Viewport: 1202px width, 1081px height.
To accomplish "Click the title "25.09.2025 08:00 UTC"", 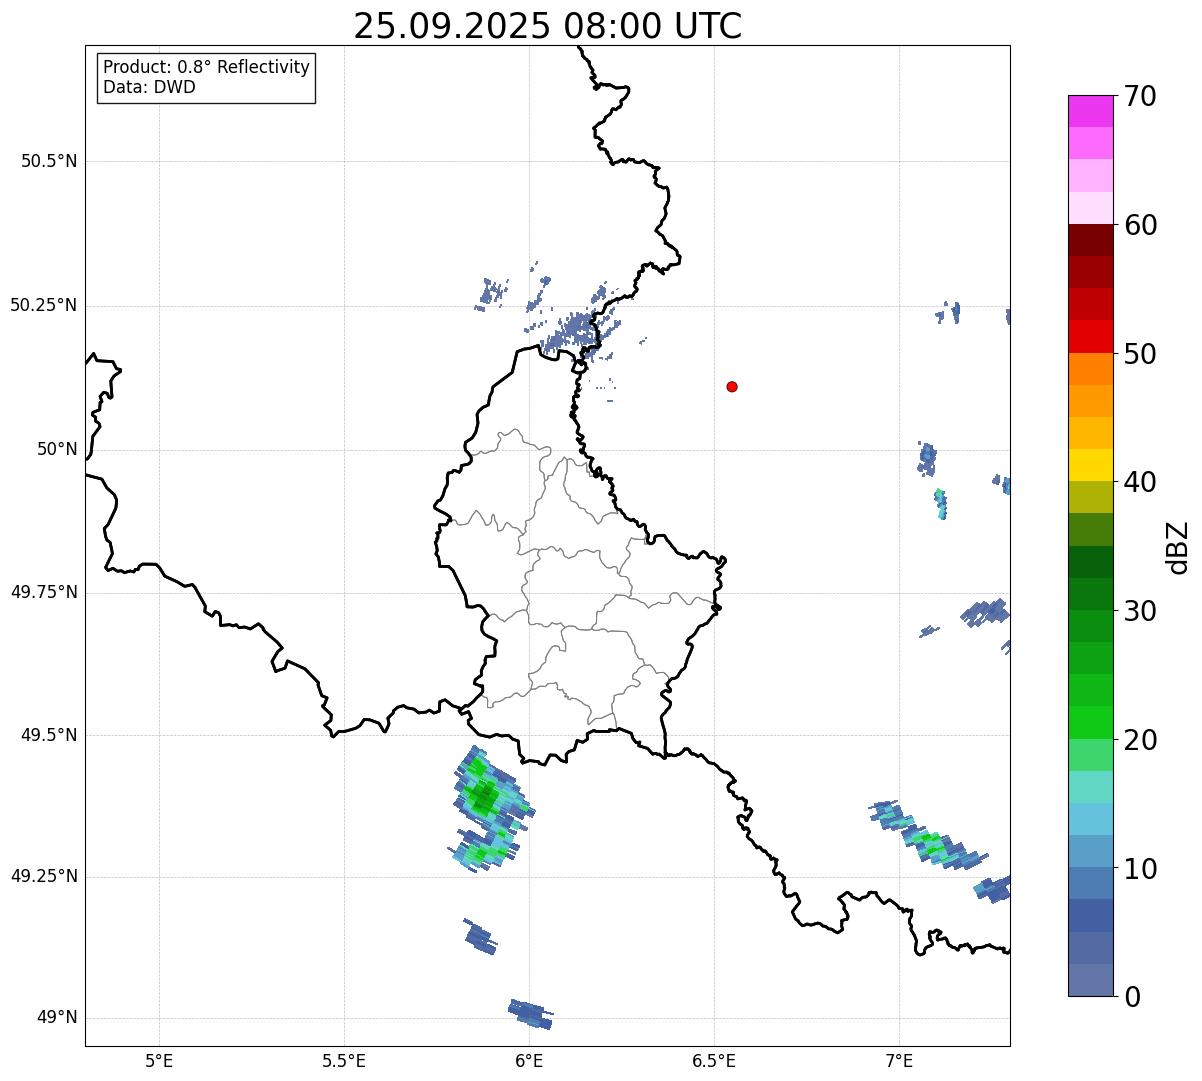I will [548, 26].
